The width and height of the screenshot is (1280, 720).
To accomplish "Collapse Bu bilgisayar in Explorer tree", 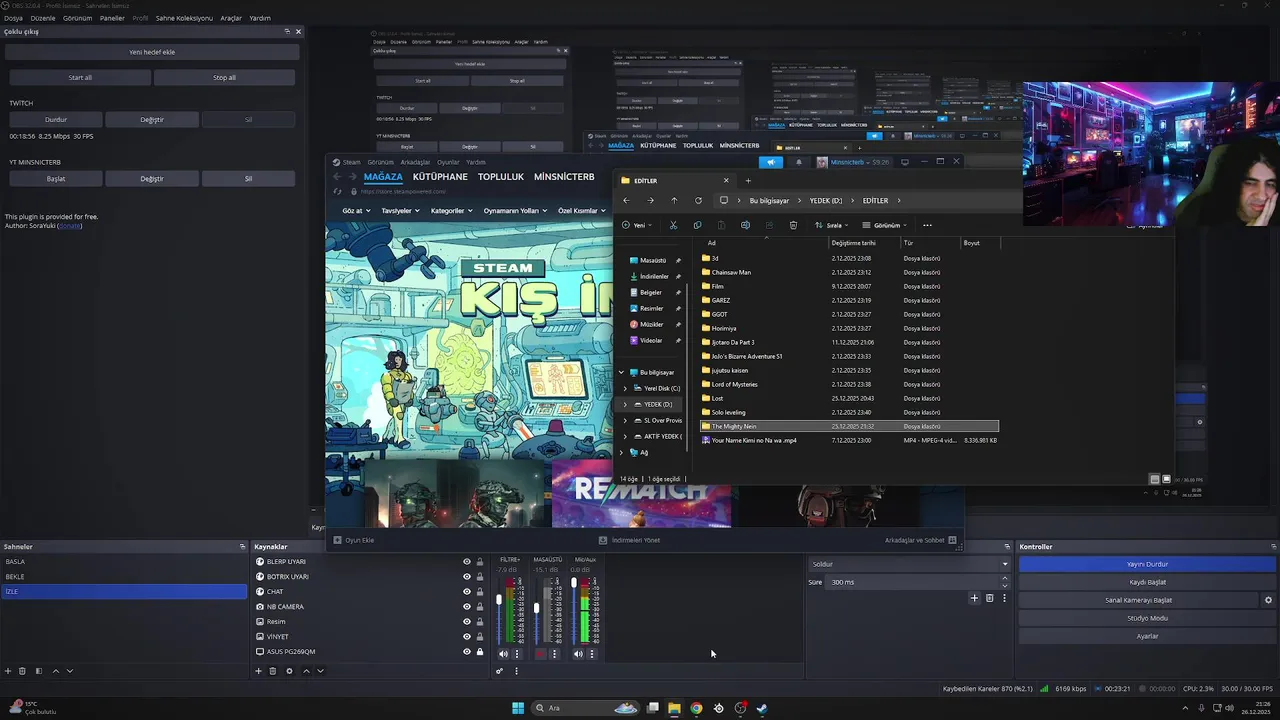I will pyautogui.click(x=621, y=372).
